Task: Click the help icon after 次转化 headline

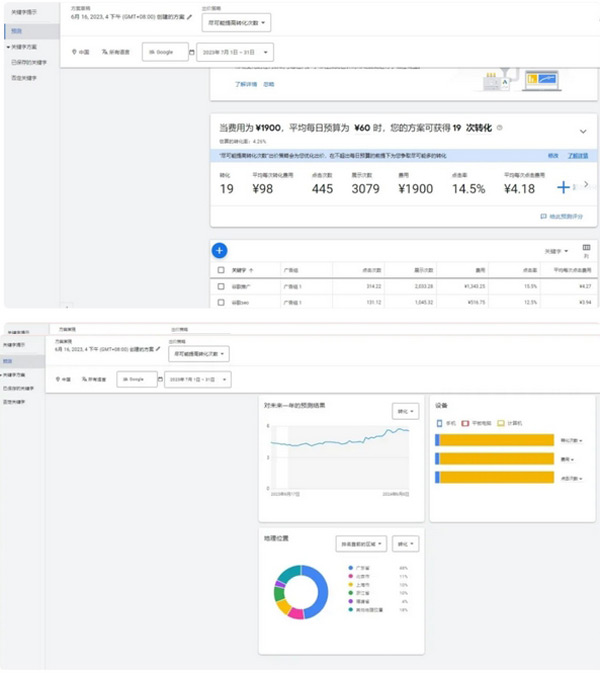Action: tap(500, 128)
